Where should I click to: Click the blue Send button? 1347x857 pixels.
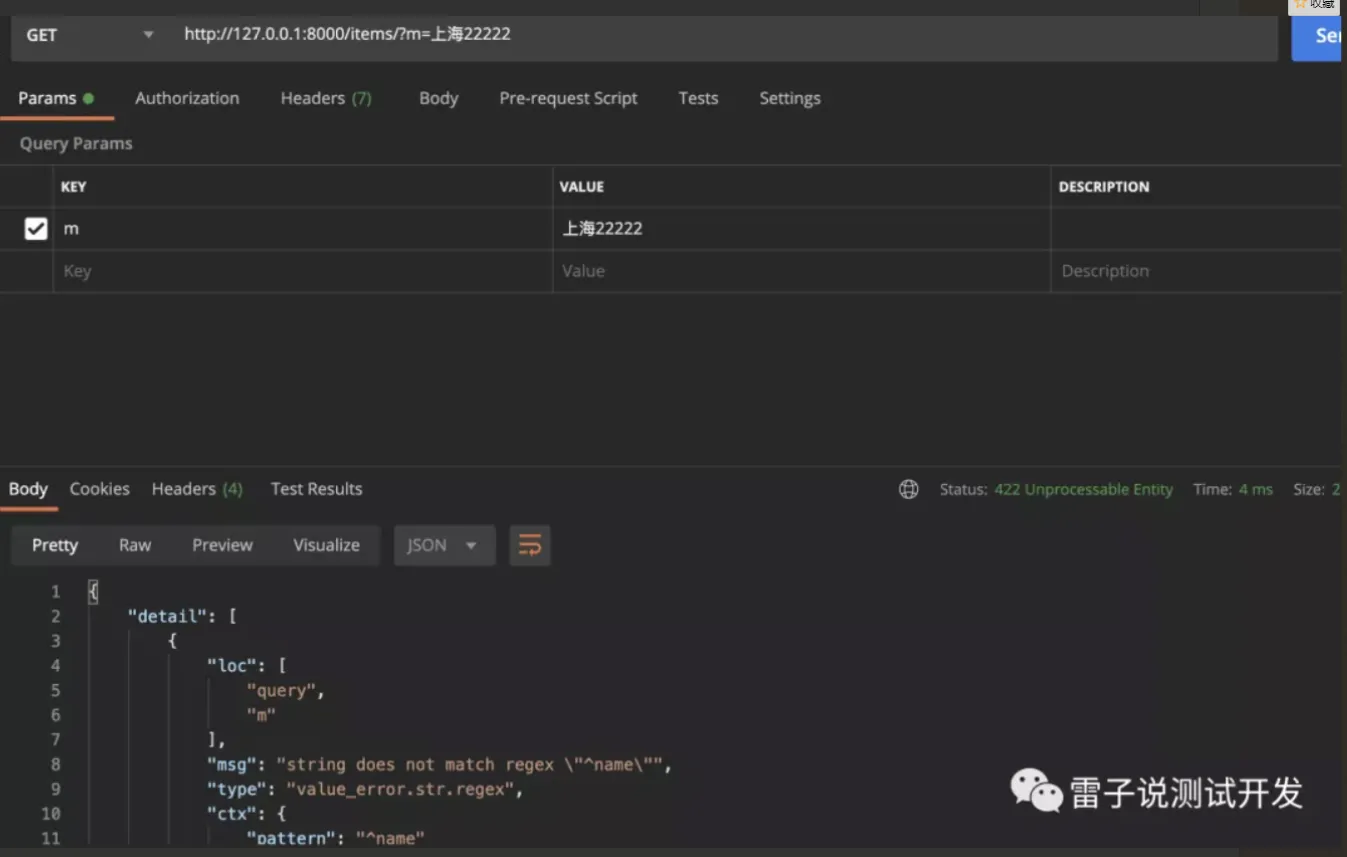coord(1318,35)
